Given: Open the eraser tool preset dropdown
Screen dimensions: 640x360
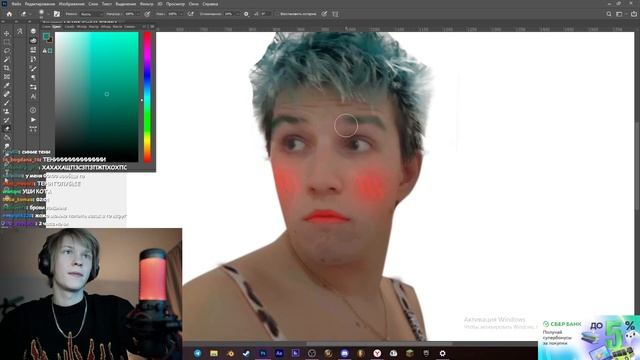Looking at the screenshot, I should [x=30, y=14].
